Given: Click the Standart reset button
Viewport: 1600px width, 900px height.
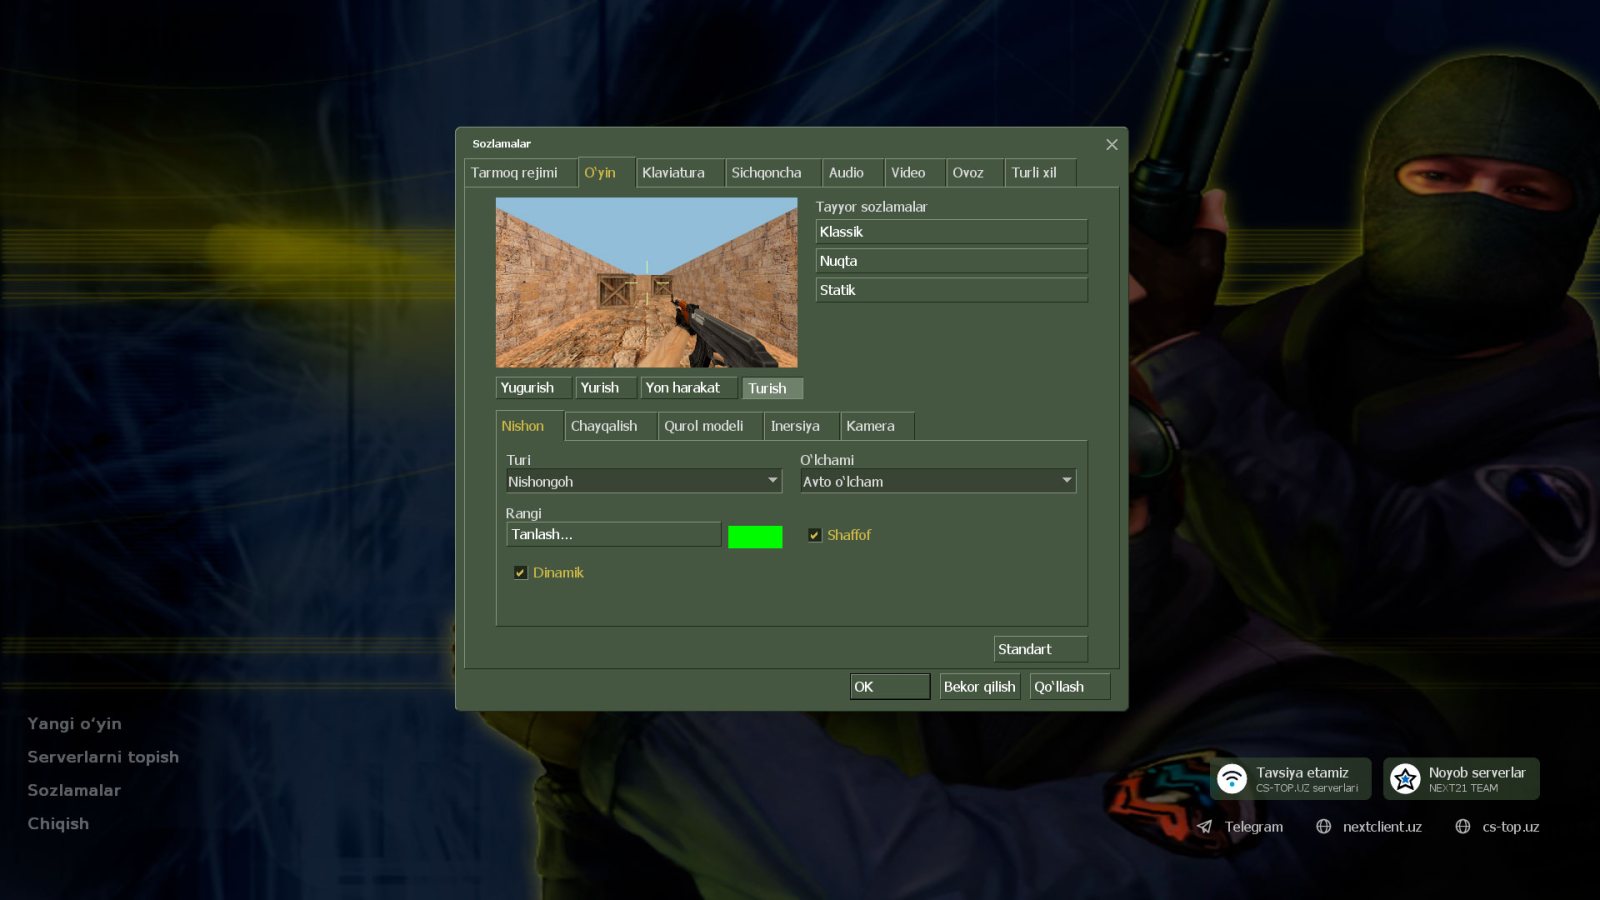Looking at the screenshot, I should [1040, 649].
